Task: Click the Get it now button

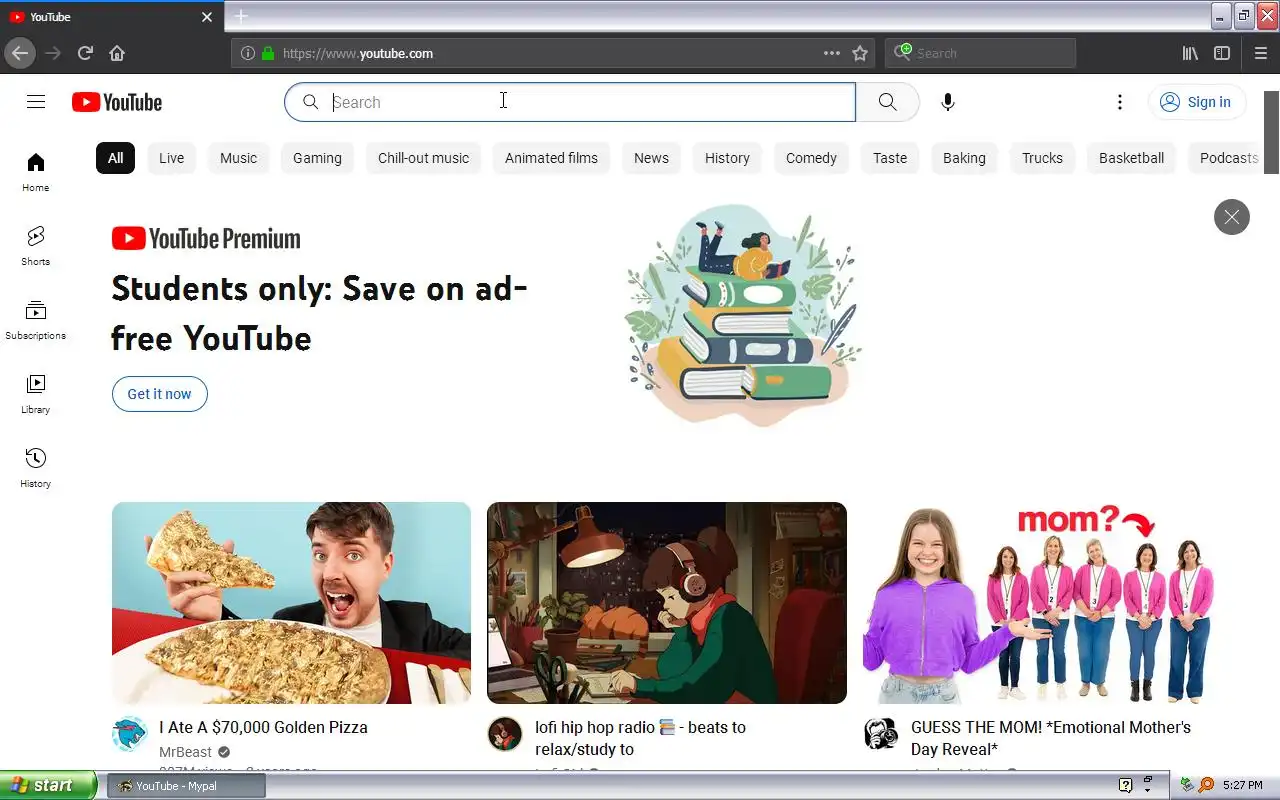Action: click(160, 394)
